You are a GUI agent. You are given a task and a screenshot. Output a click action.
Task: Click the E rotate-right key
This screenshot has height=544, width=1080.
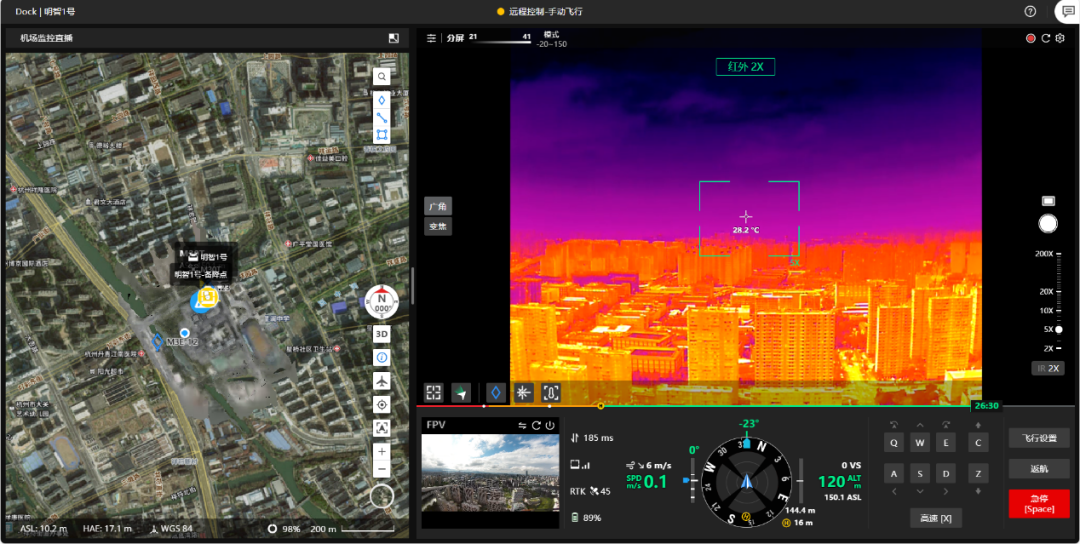click(946, 443)
